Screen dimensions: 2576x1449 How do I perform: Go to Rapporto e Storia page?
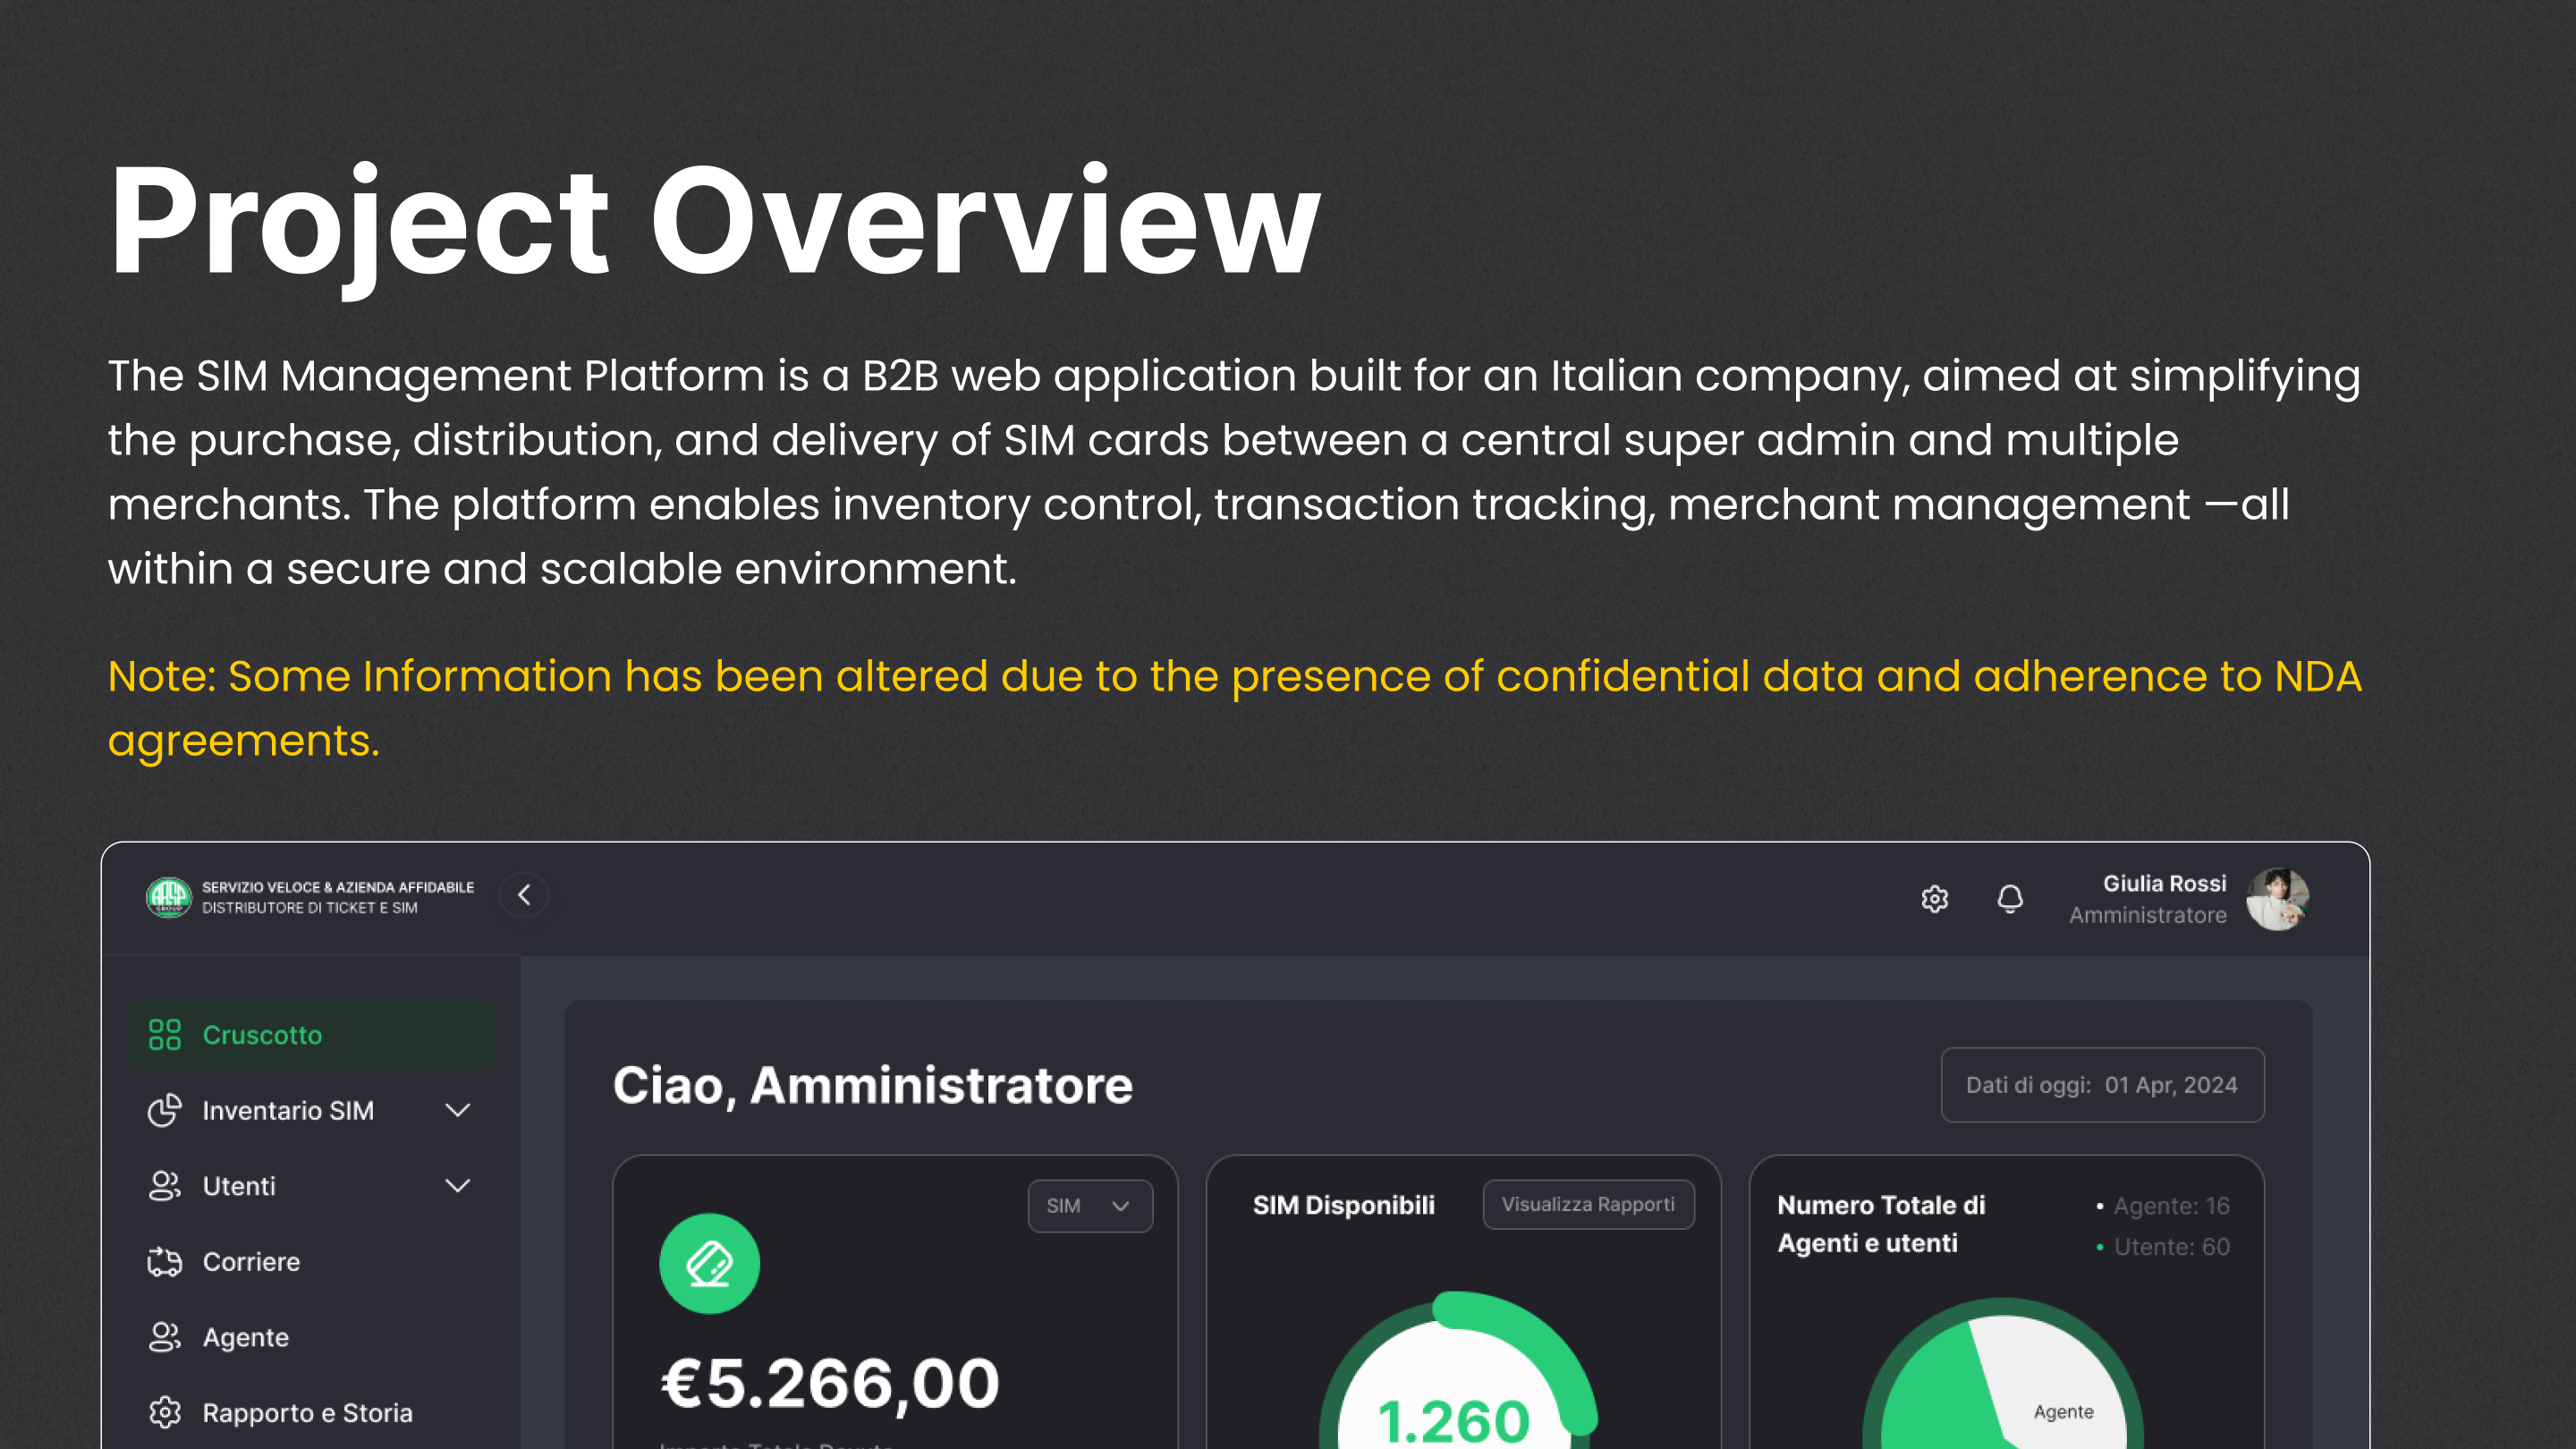click(307, 1413)
